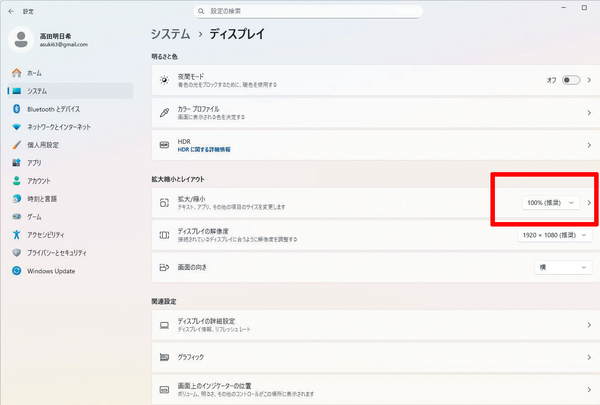Viewport: 600px width, 405px height.
Task: Click the ゲーム controller icon
Action: [16, 217]
